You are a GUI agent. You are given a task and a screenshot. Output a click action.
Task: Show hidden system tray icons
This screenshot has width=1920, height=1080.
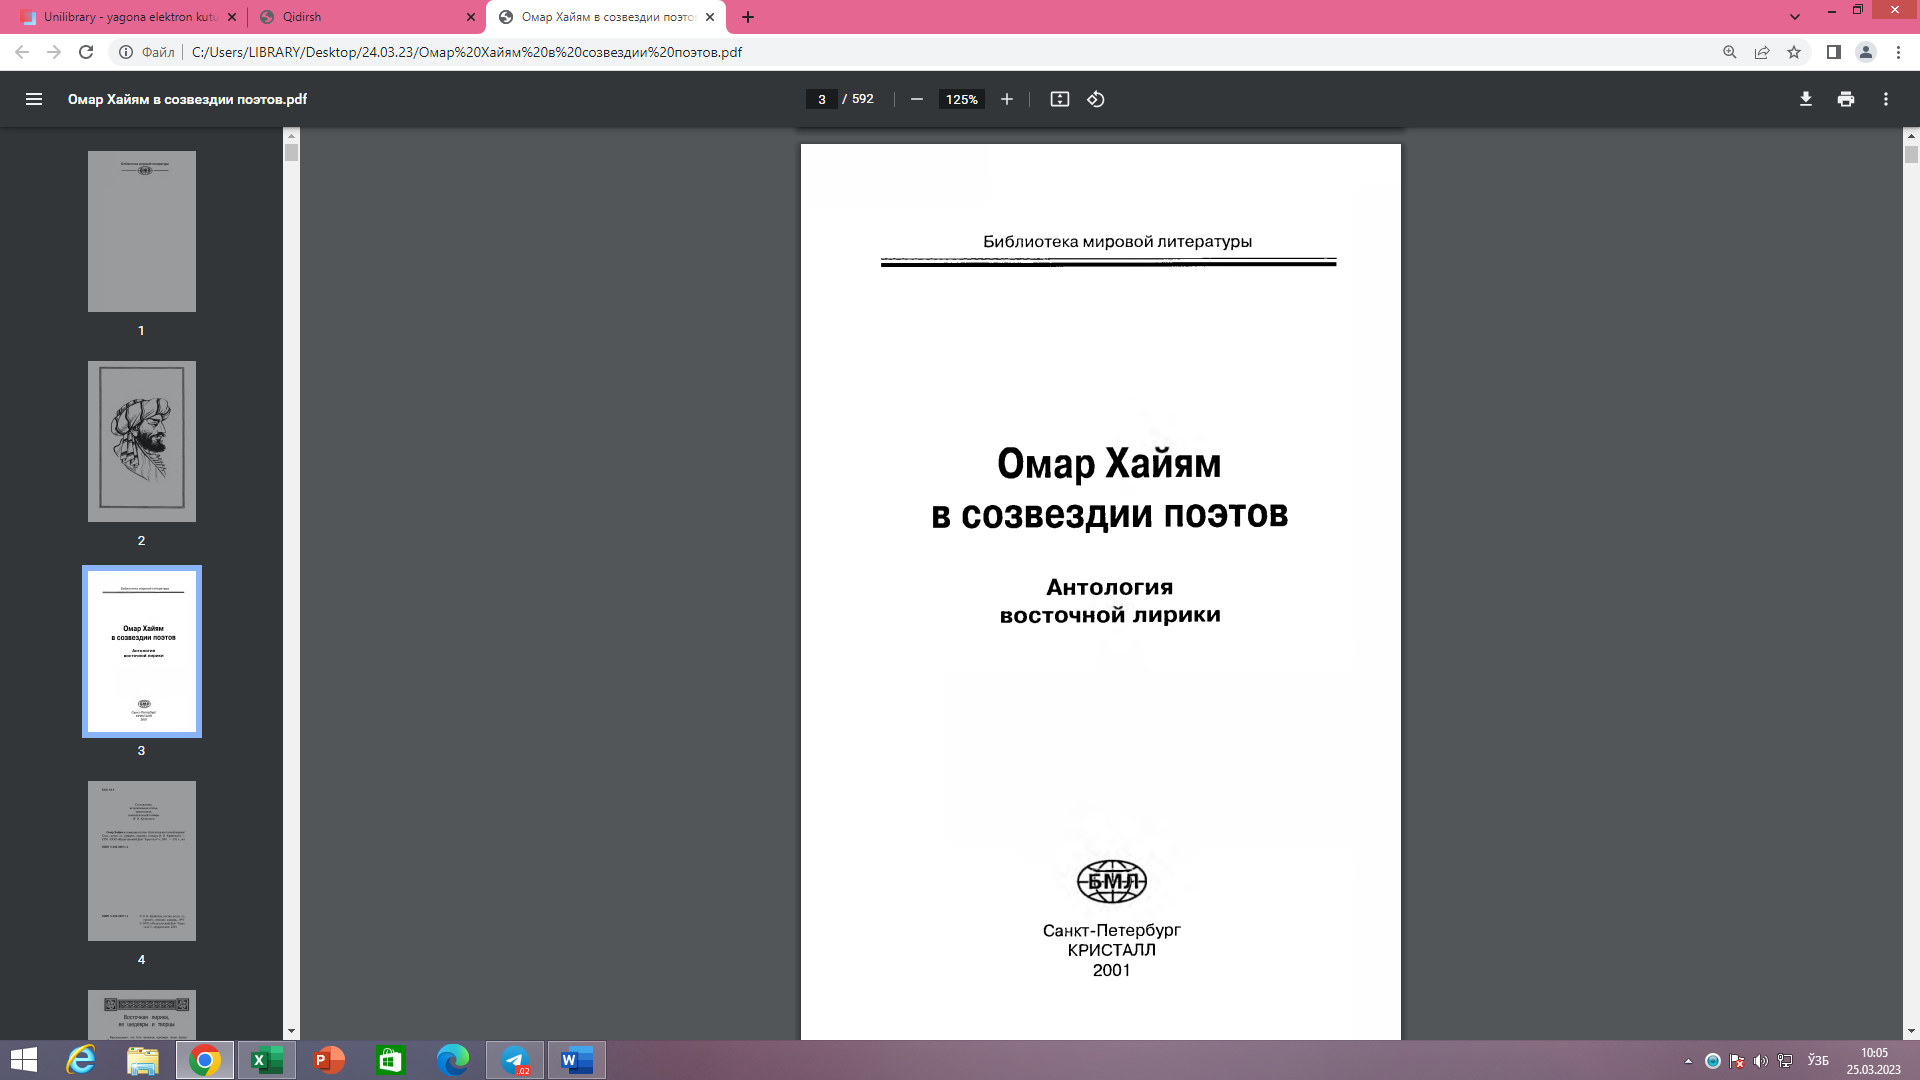[x=1689, y=1061]
